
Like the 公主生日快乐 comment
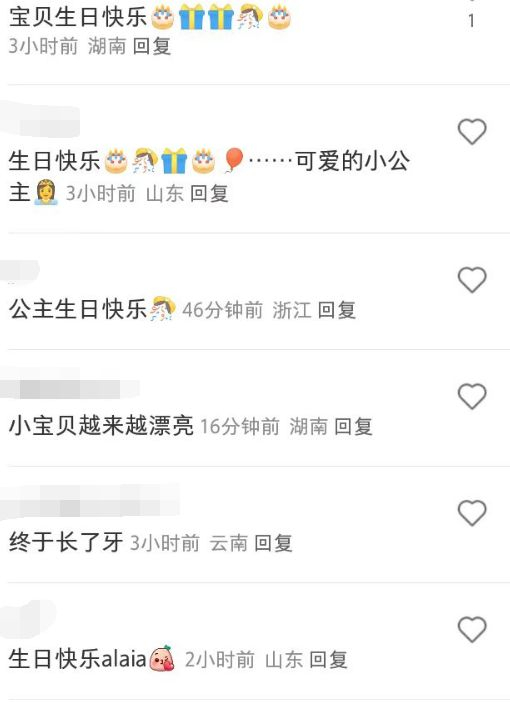tap(472, 280)
